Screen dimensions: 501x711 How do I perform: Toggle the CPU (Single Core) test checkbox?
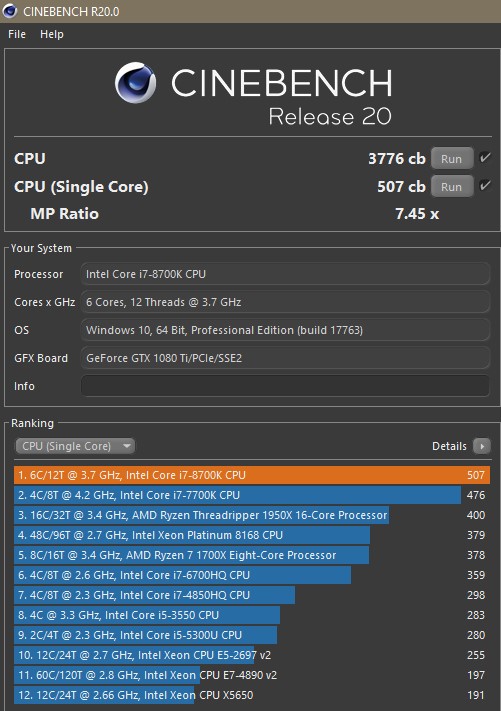[485, 186]
